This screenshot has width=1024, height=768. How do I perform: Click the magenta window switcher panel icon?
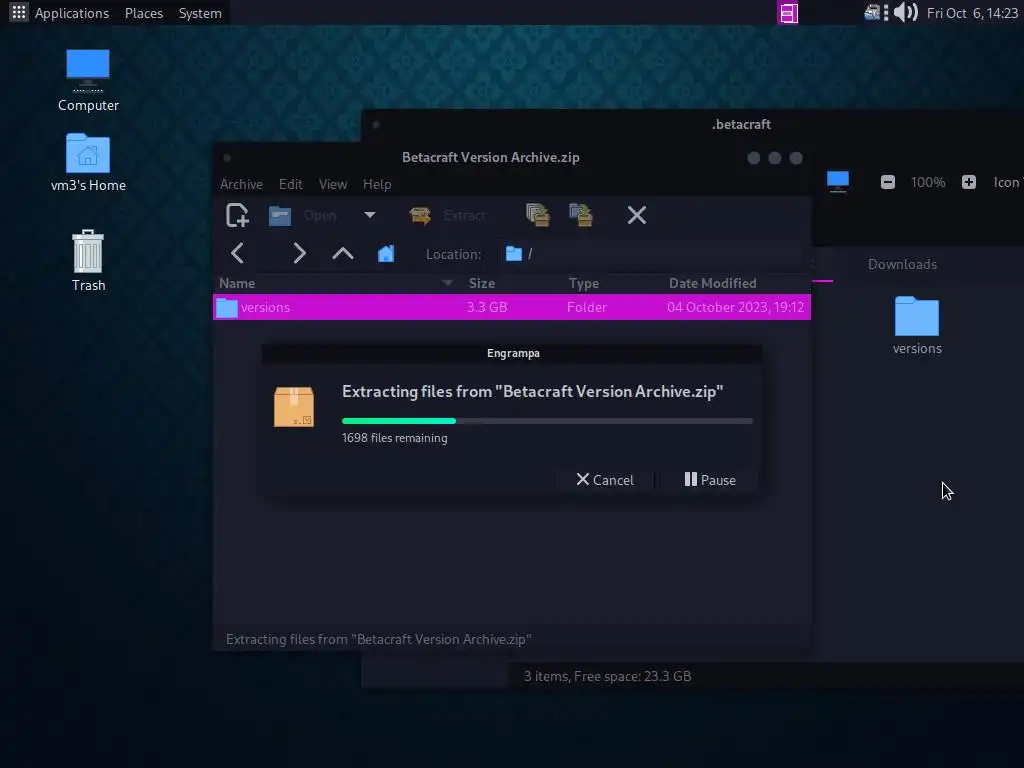click(x=788, y=13)
